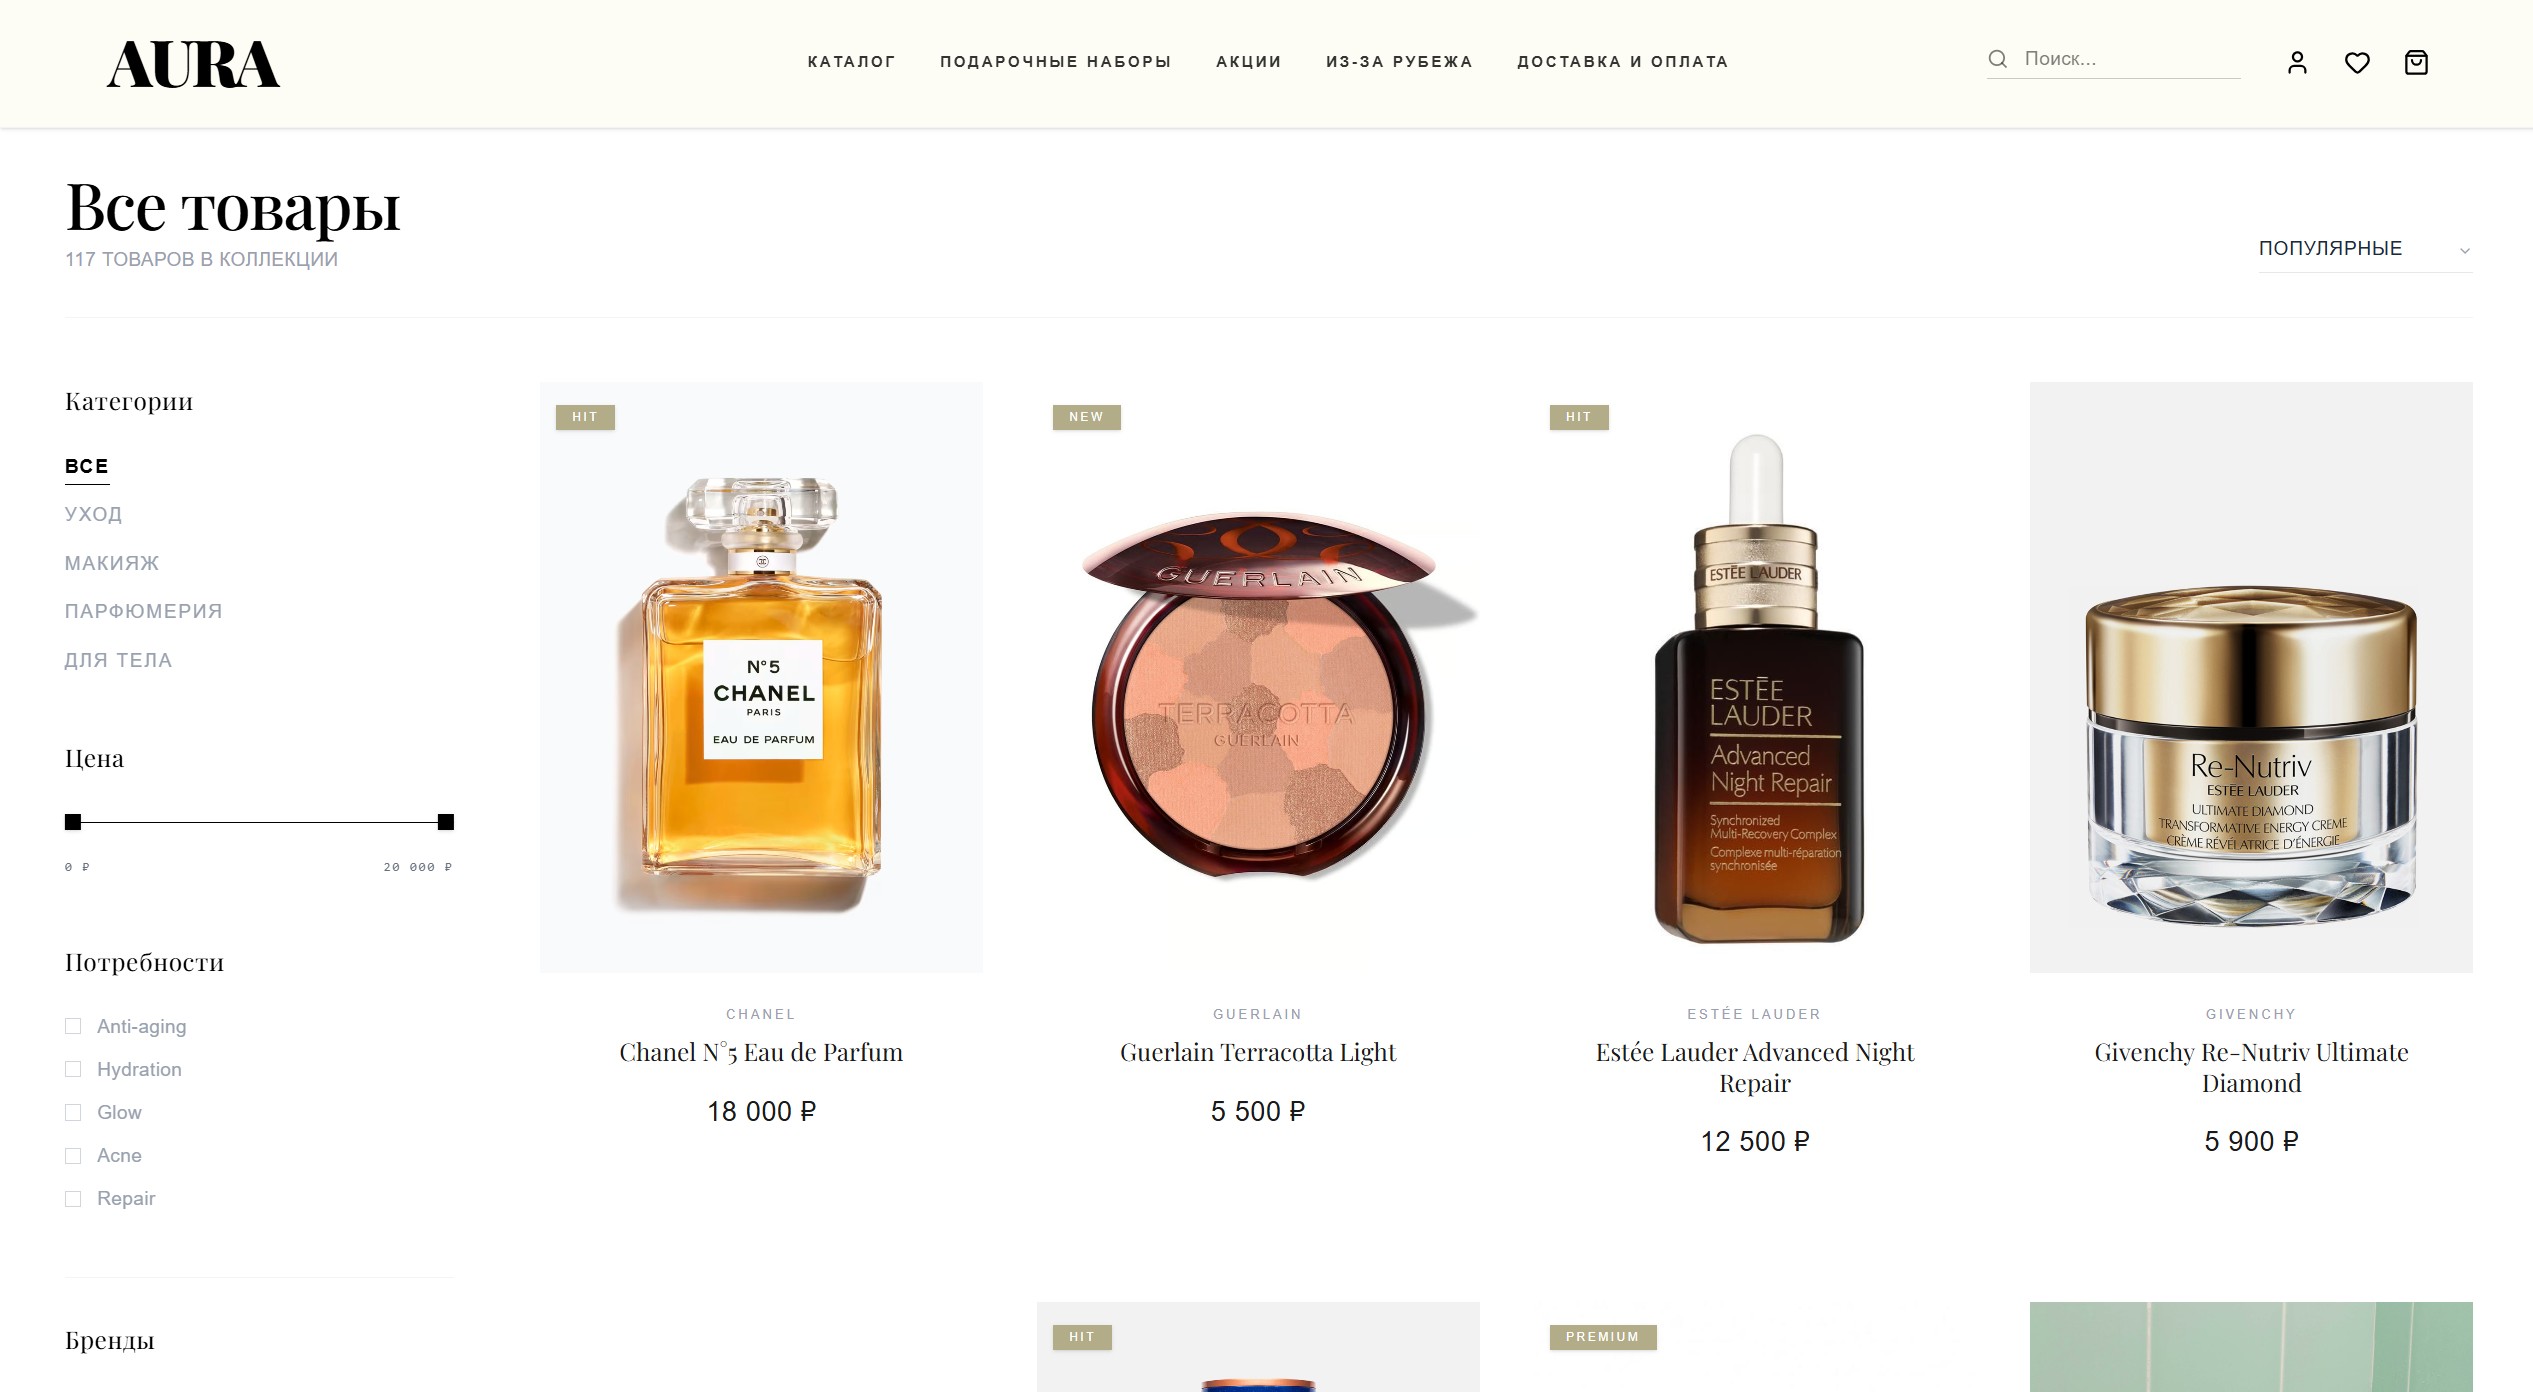
Task: Click the PREMIUM badge on lower product
Action: click(1602, 1337)
